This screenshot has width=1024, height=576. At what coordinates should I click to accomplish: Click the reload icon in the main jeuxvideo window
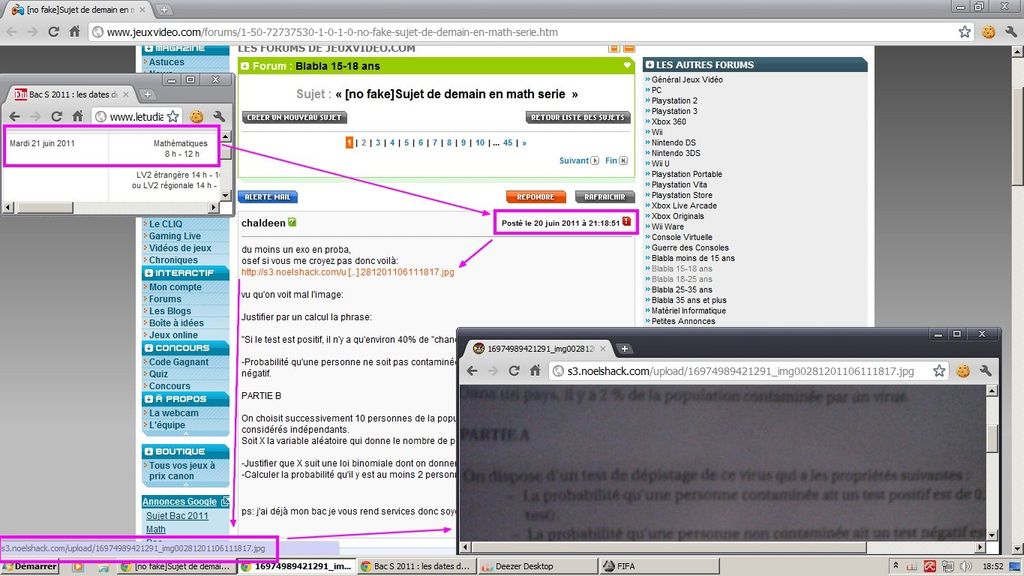(54, 31)
